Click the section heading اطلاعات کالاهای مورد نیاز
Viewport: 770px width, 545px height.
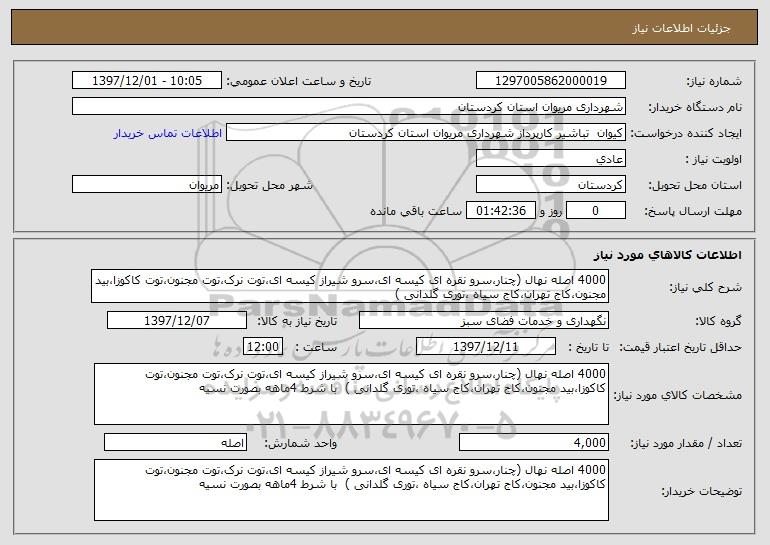click(x=667, y=255)
